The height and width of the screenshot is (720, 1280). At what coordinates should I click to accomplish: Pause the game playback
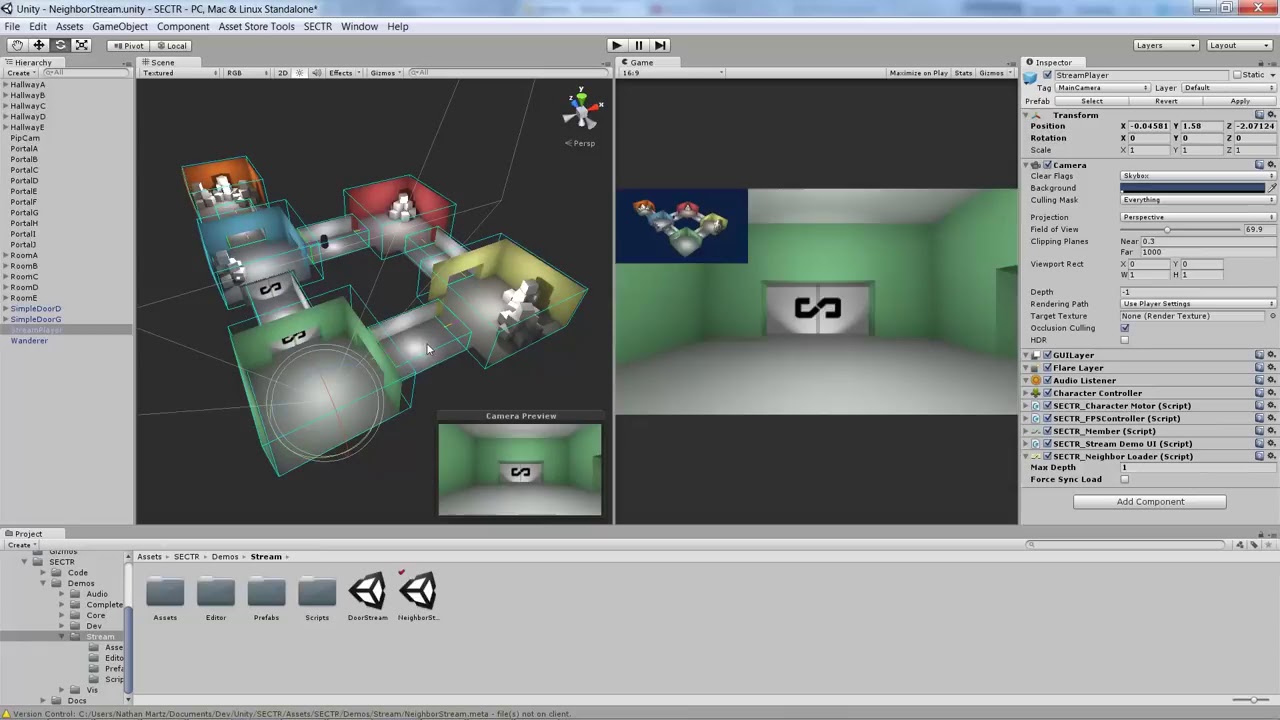[638, 45]
